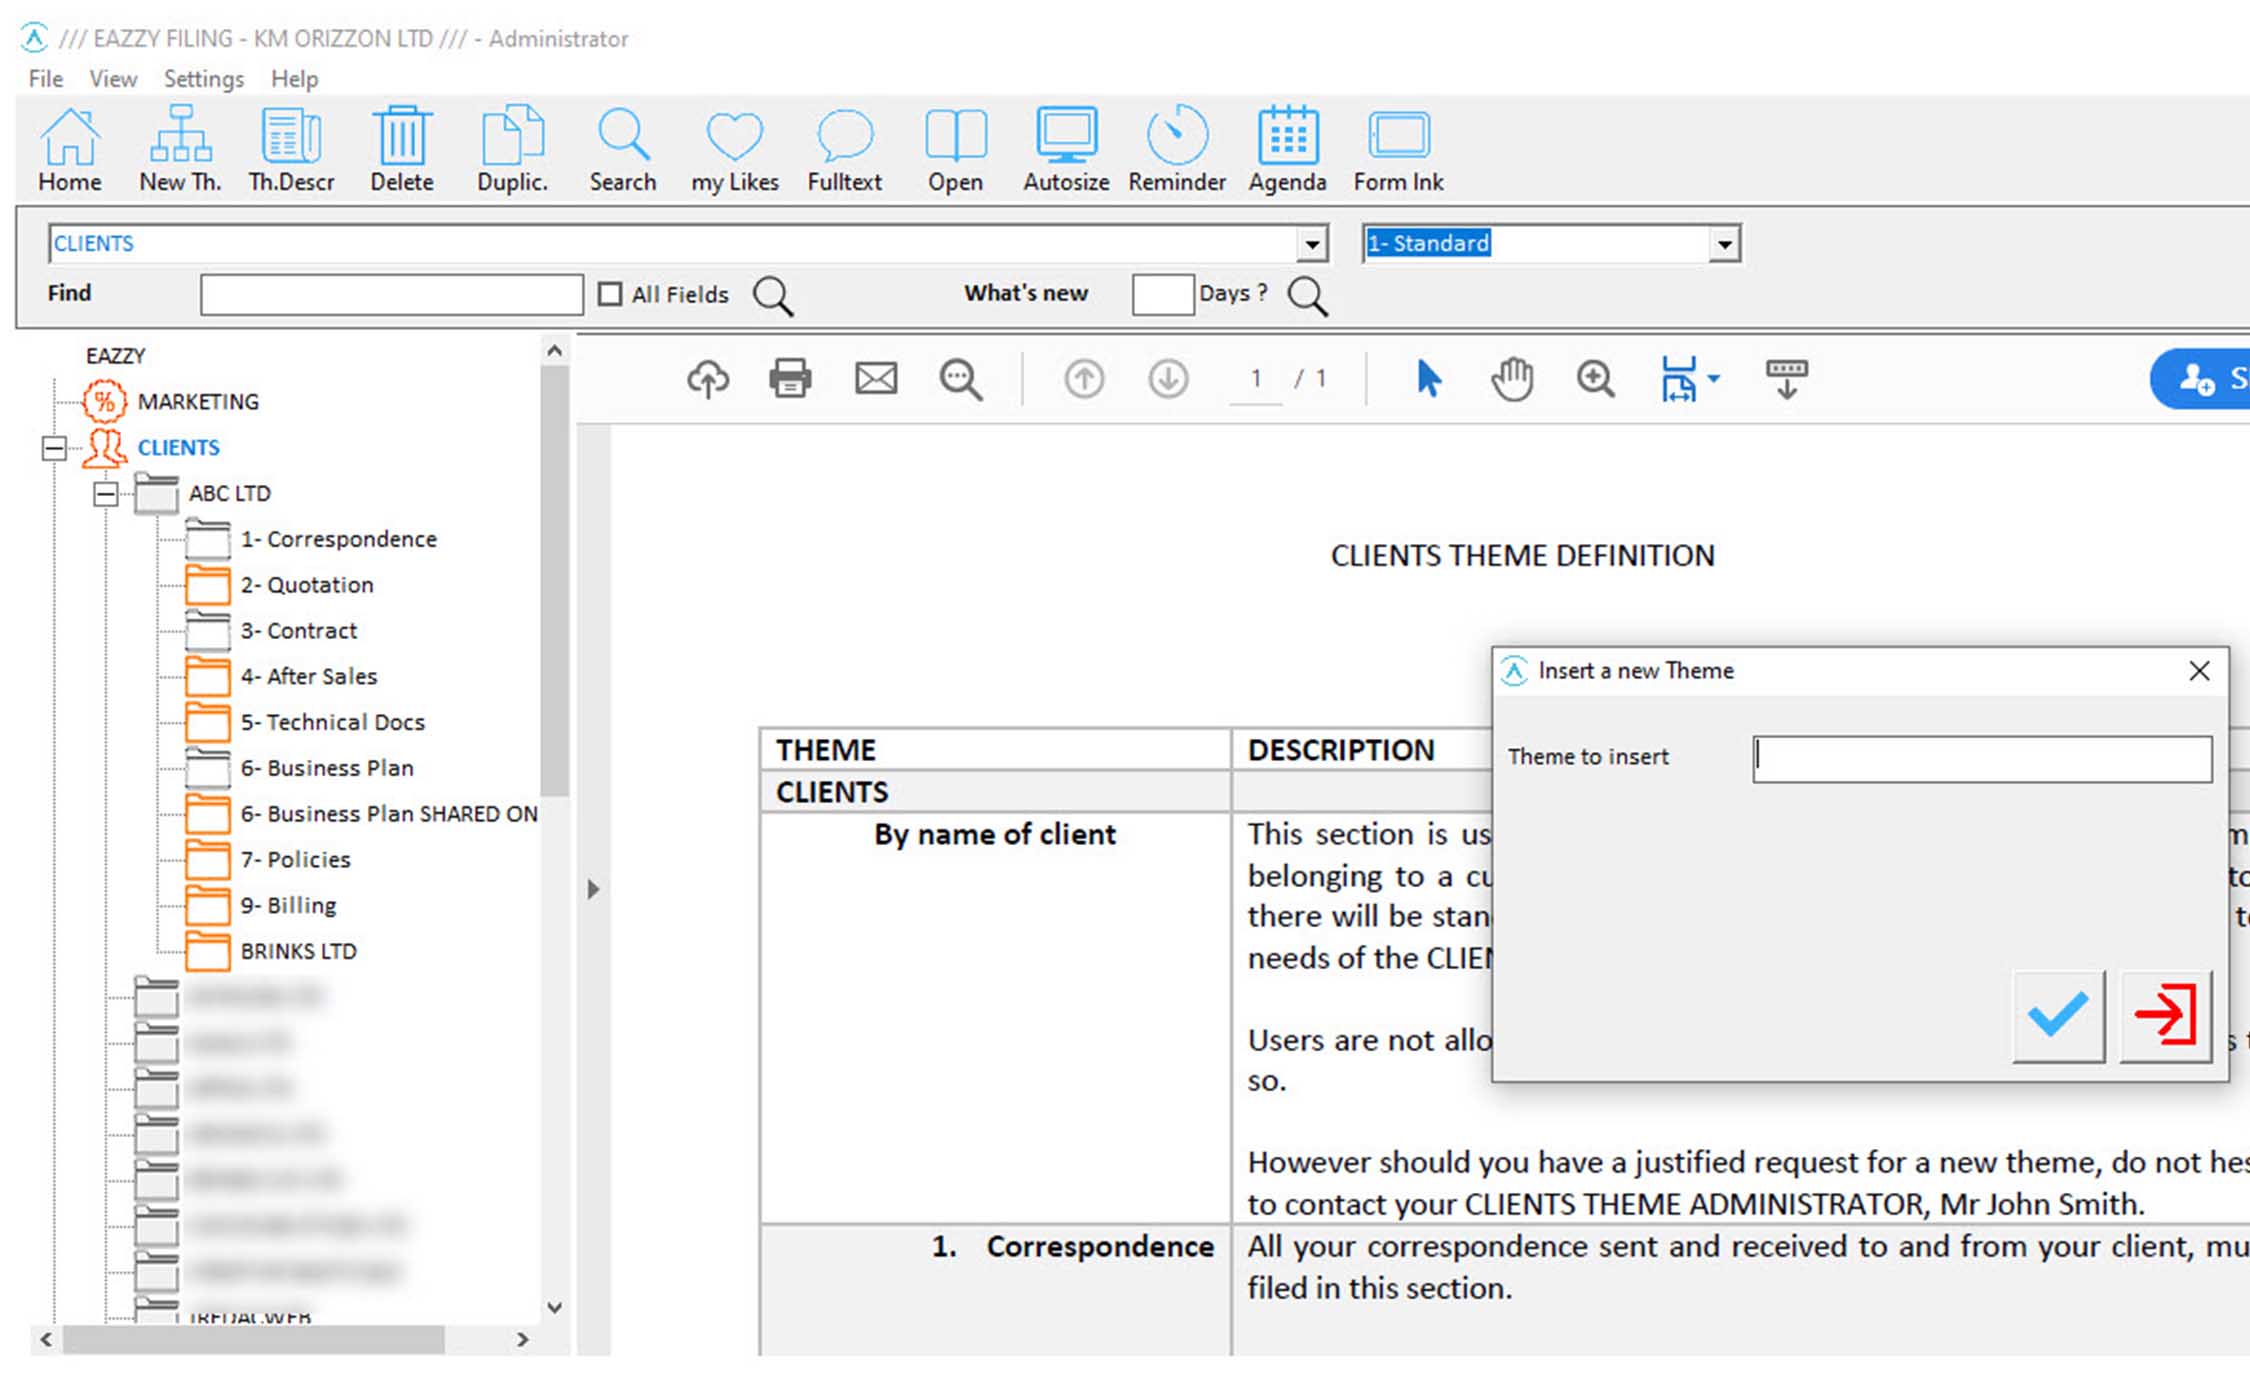Select the MARKETING tree item
Viewport: 2250px width, 1373px height.
coord(197,402)
